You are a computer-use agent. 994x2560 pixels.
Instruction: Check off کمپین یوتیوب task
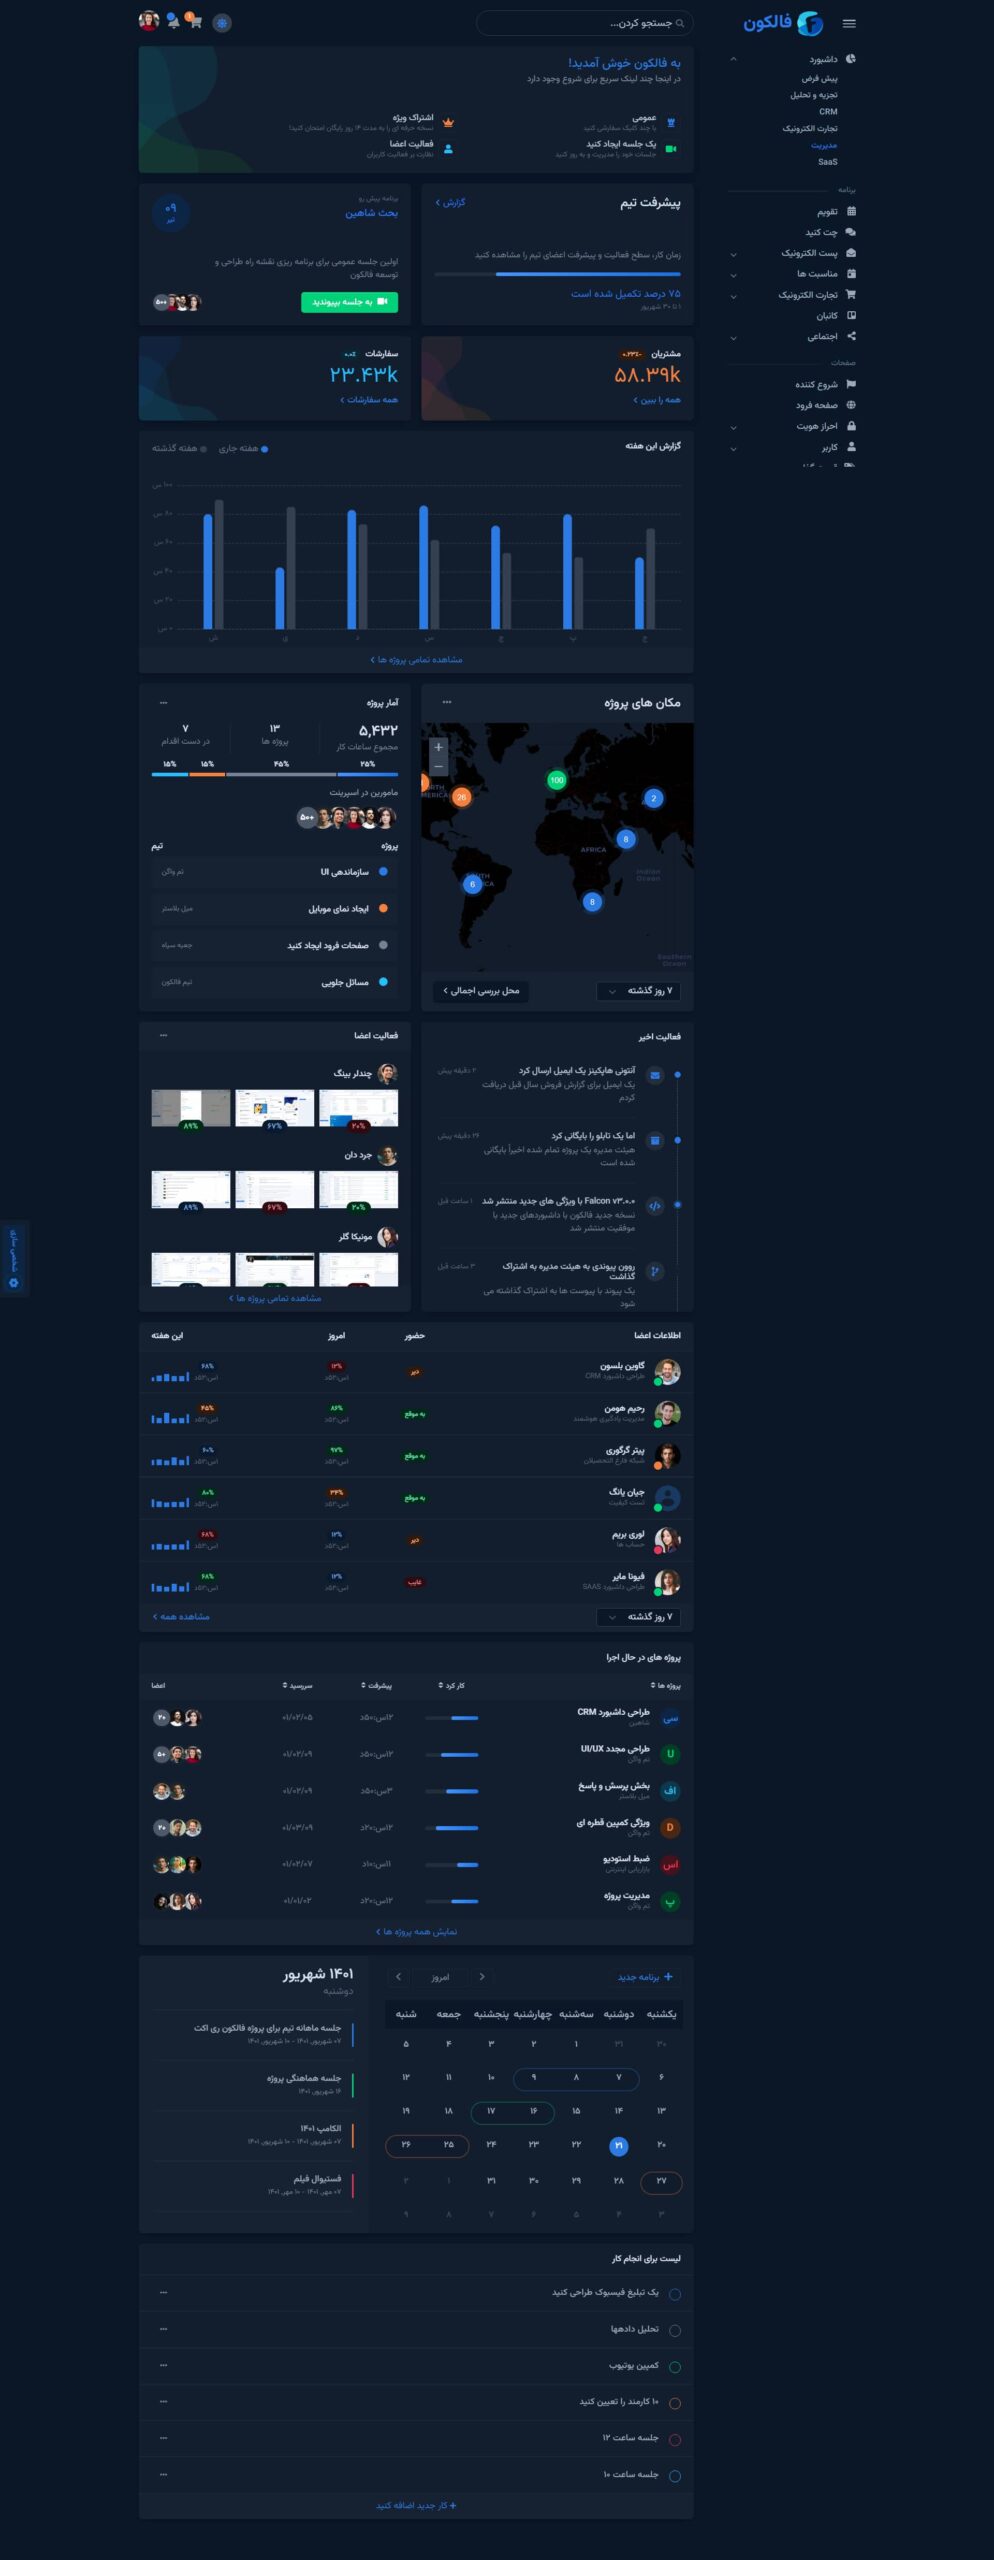click(x=675, y=2367)
